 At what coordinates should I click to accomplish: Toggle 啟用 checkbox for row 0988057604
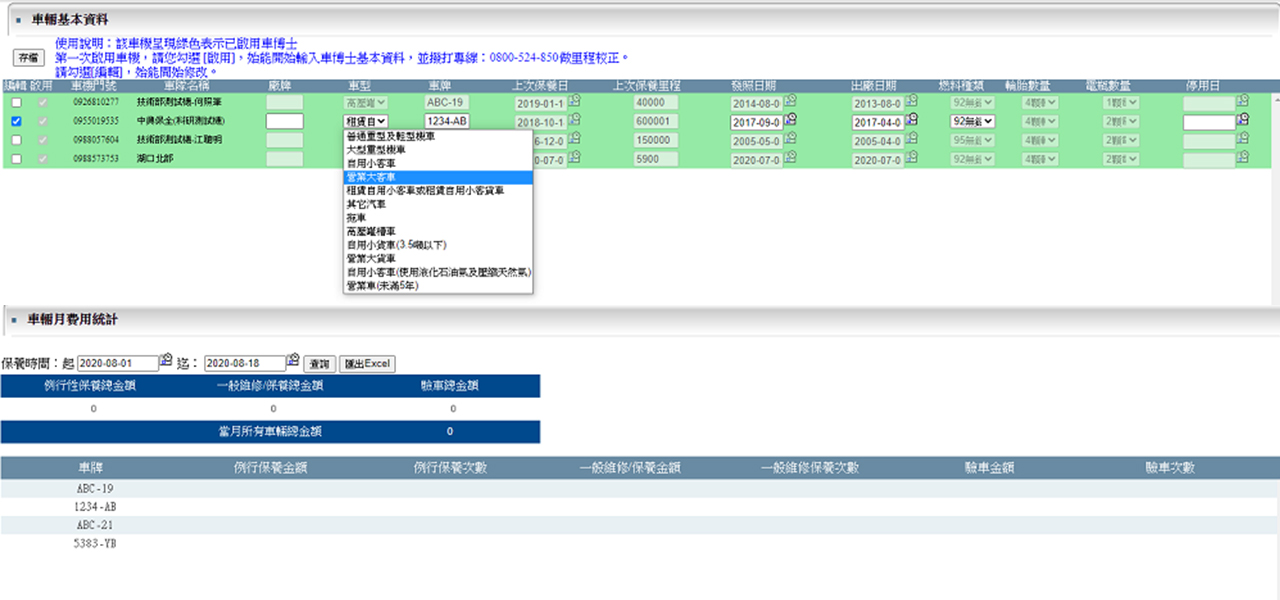tap(42, 140)
